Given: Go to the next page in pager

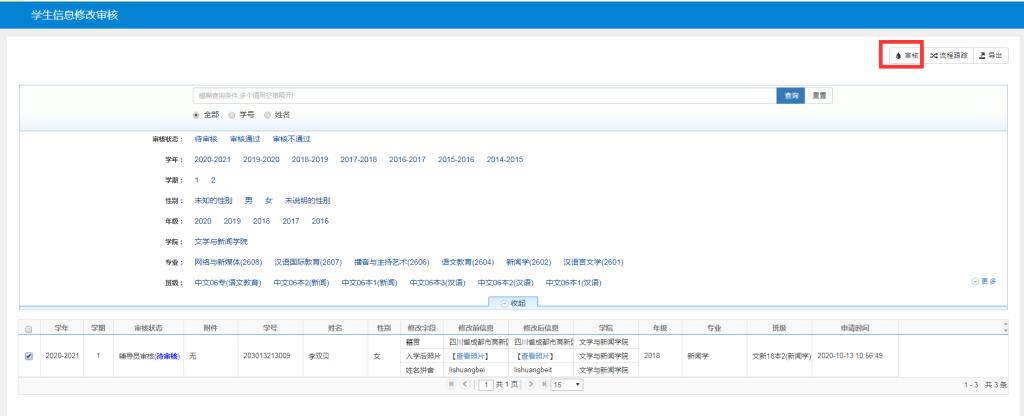Looking at the screenshot, I should (531, 384).
